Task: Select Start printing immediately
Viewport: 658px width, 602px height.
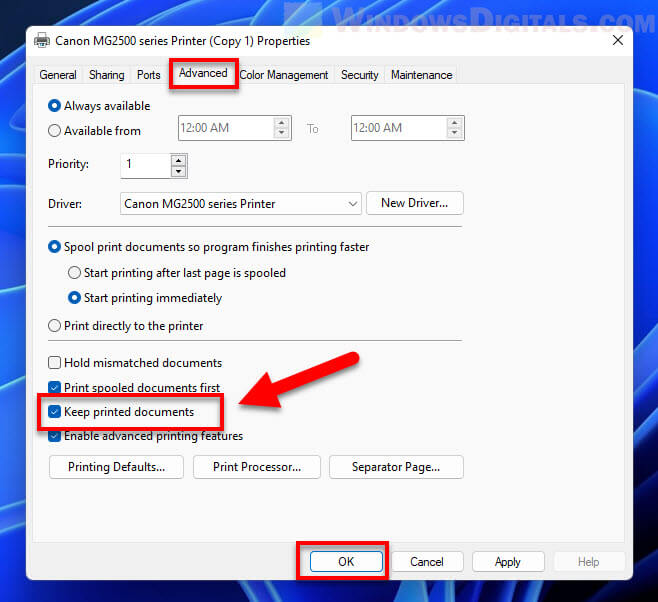Action: tap(74, 298)
